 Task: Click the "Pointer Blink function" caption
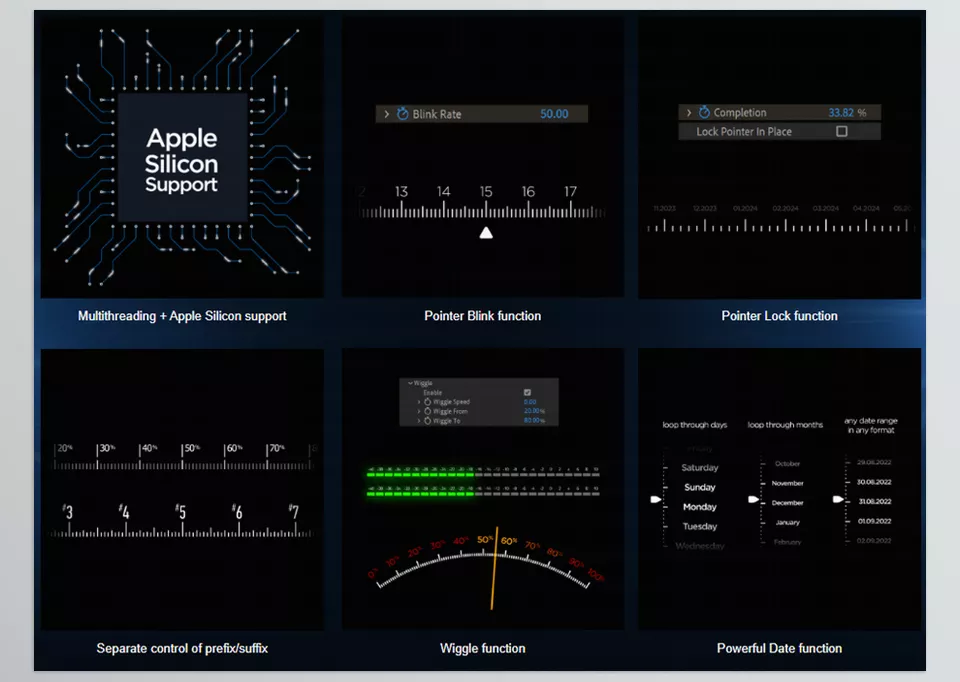point(482,316)
